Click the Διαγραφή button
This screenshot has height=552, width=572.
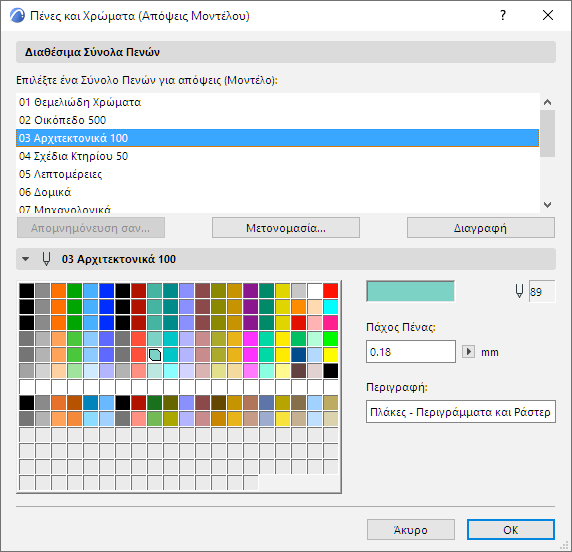(480, 228)
